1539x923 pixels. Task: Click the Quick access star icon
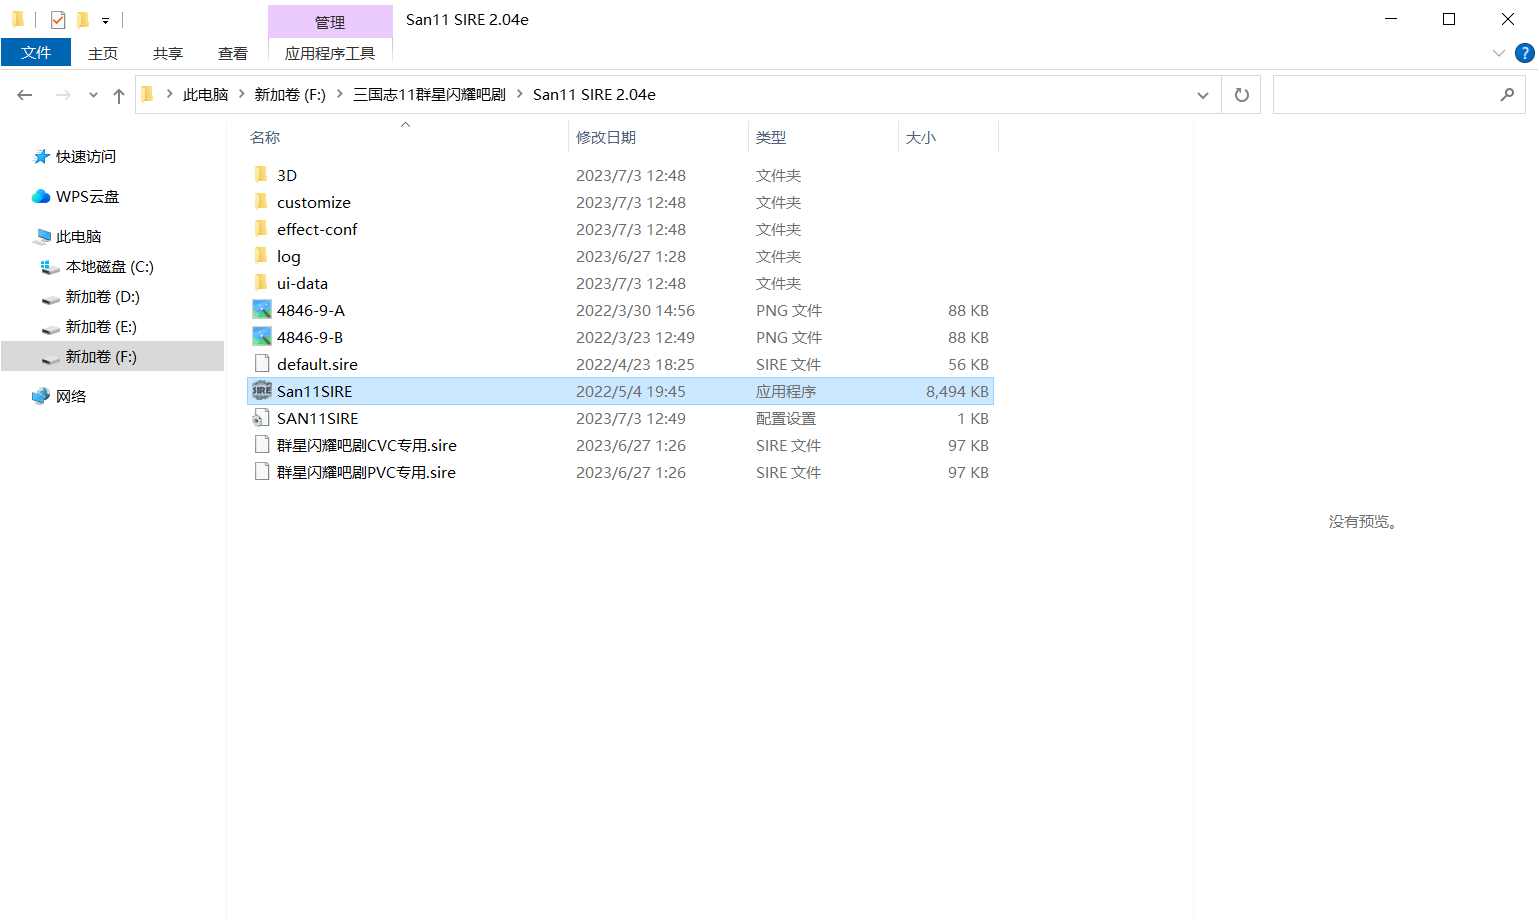pyautogui.click(x=42, y=157)
